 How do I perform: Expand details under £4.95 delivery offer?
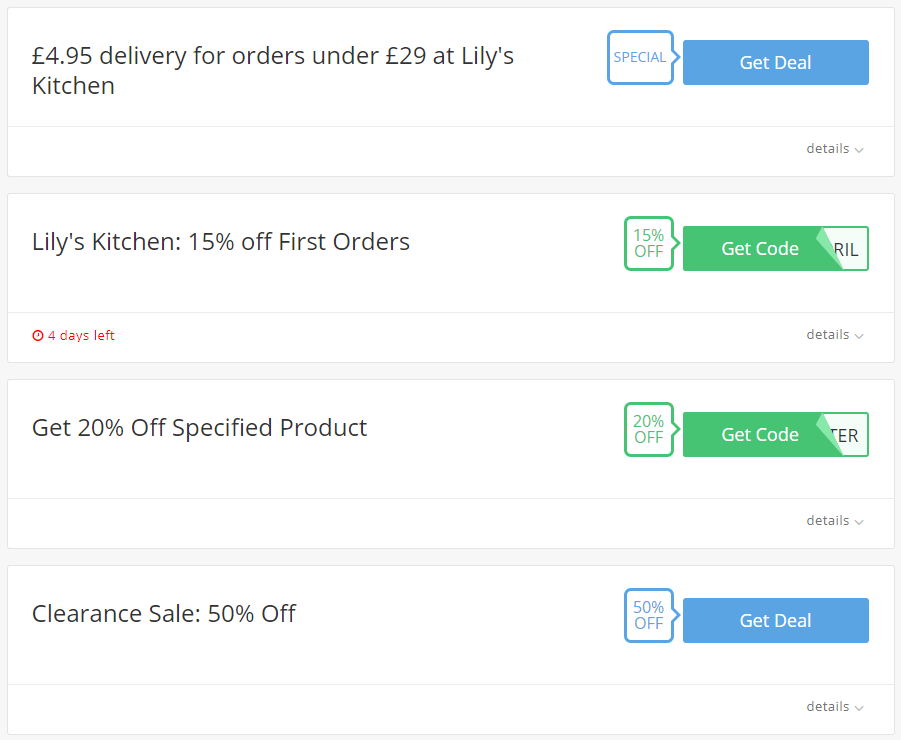tap(835, 149)
